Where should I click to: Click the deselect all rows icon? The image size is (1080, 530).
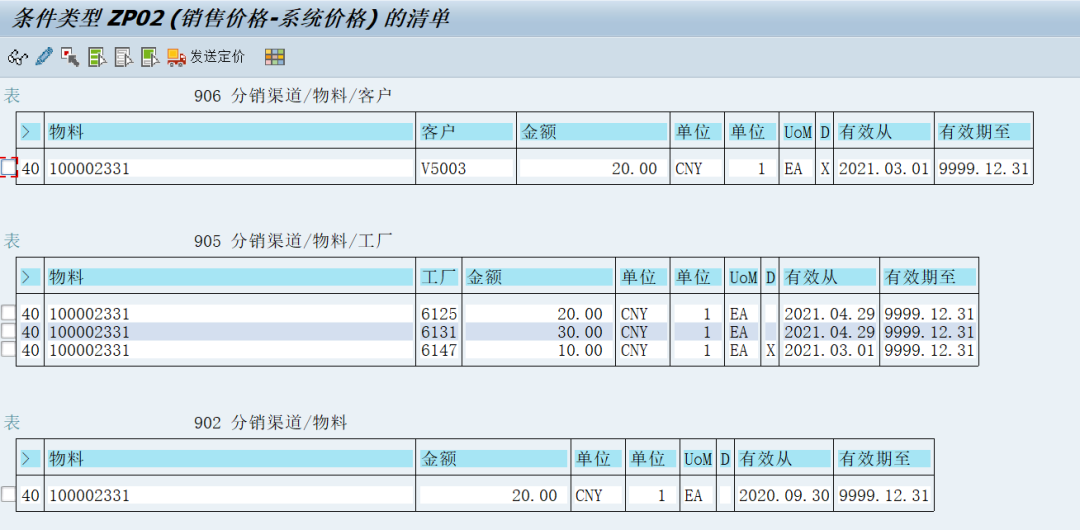pos(123,57)
